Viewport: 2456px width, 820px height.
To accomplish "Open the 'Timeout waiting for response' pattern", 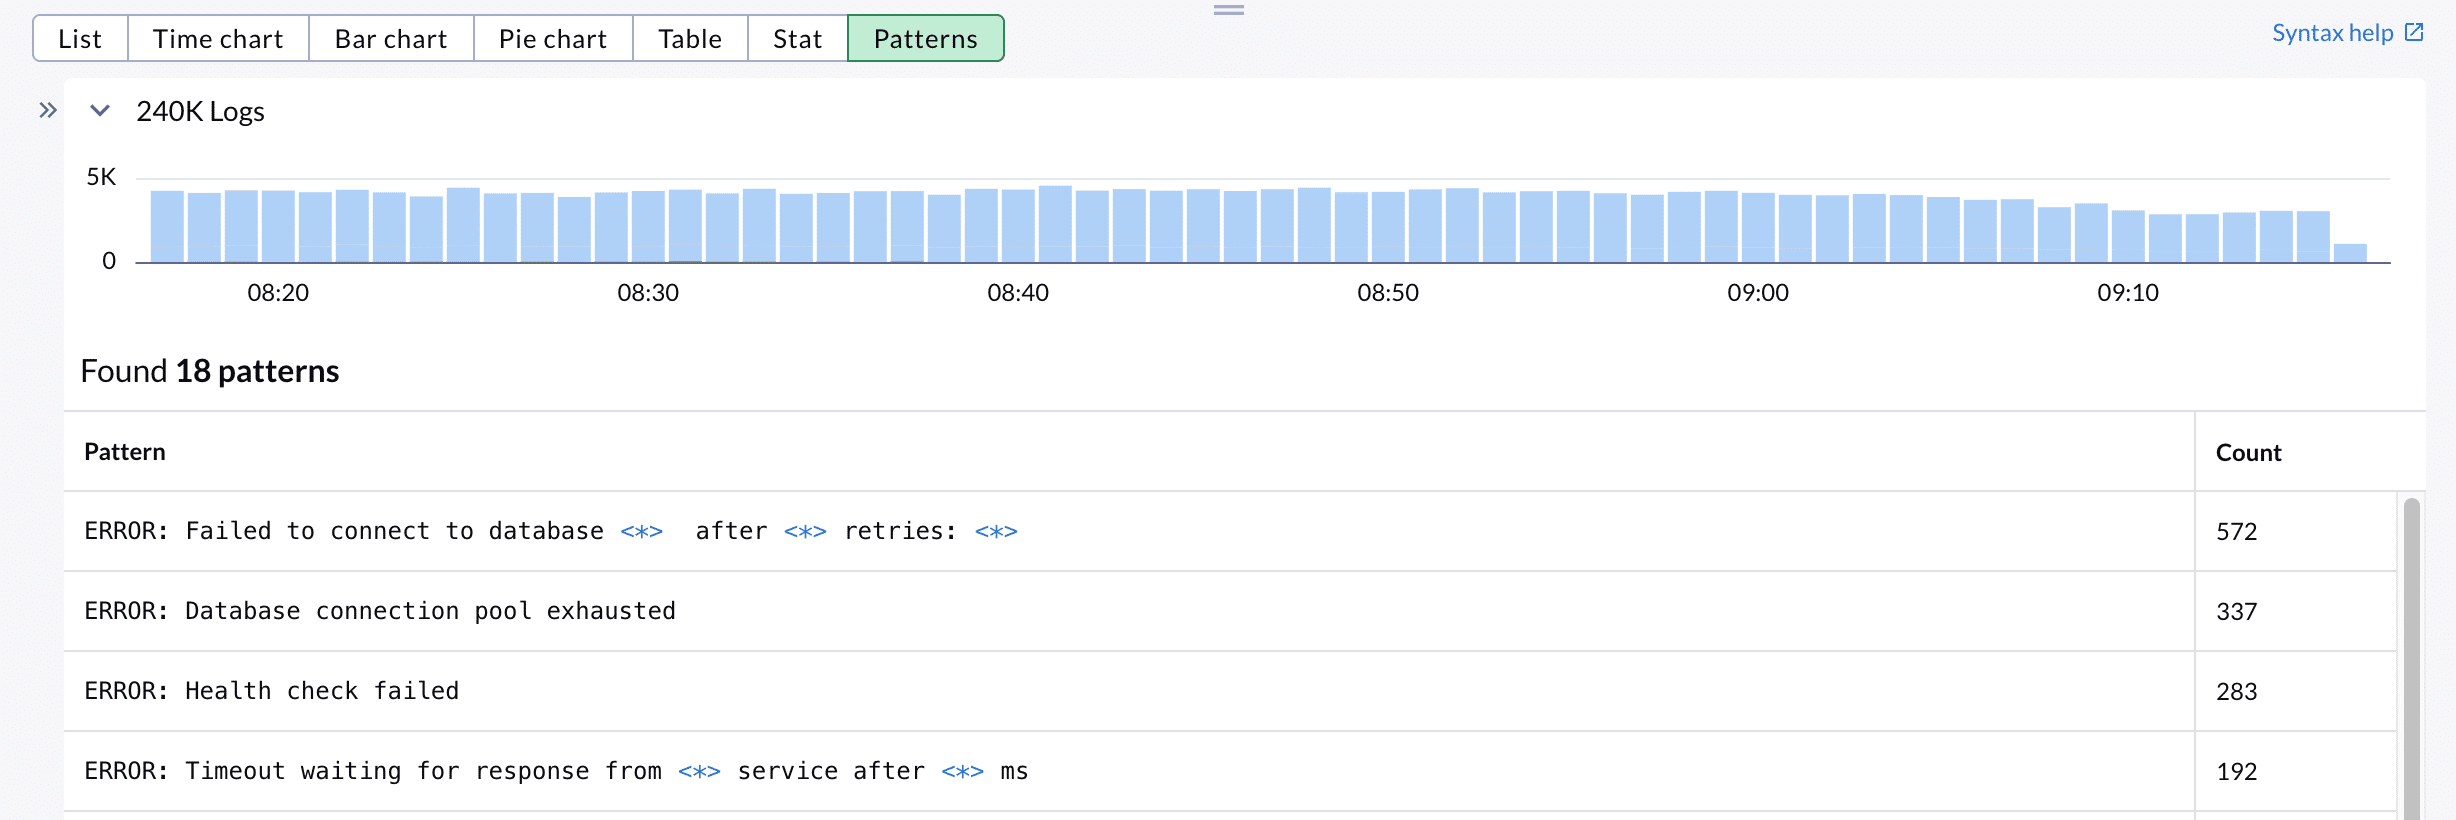I will (556, 771).
